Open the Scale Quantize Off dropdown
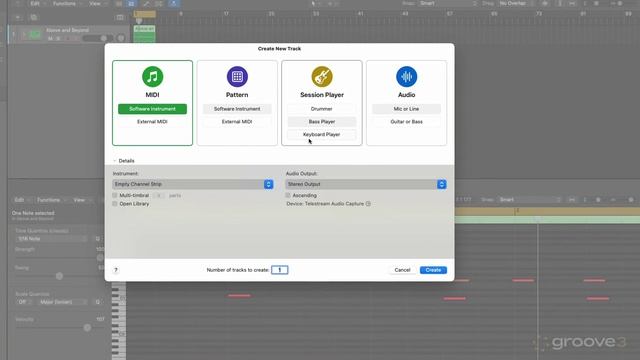The image size is (640, 360). click(24, 302)
